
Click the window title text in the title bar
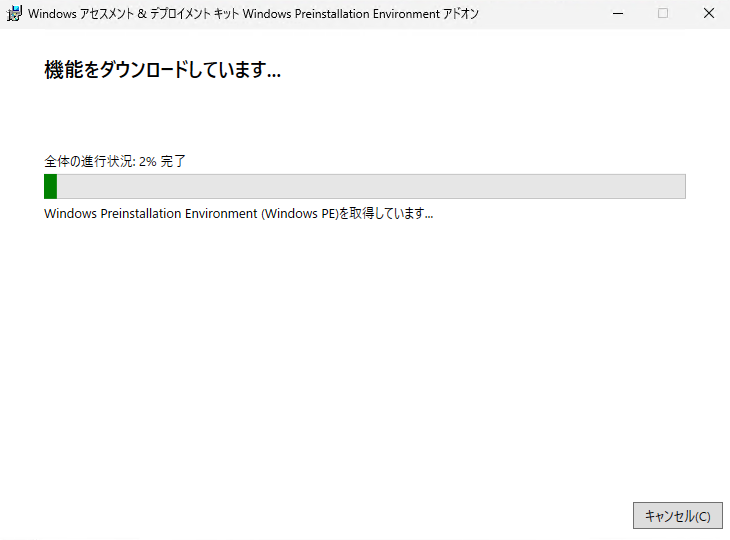253,14
